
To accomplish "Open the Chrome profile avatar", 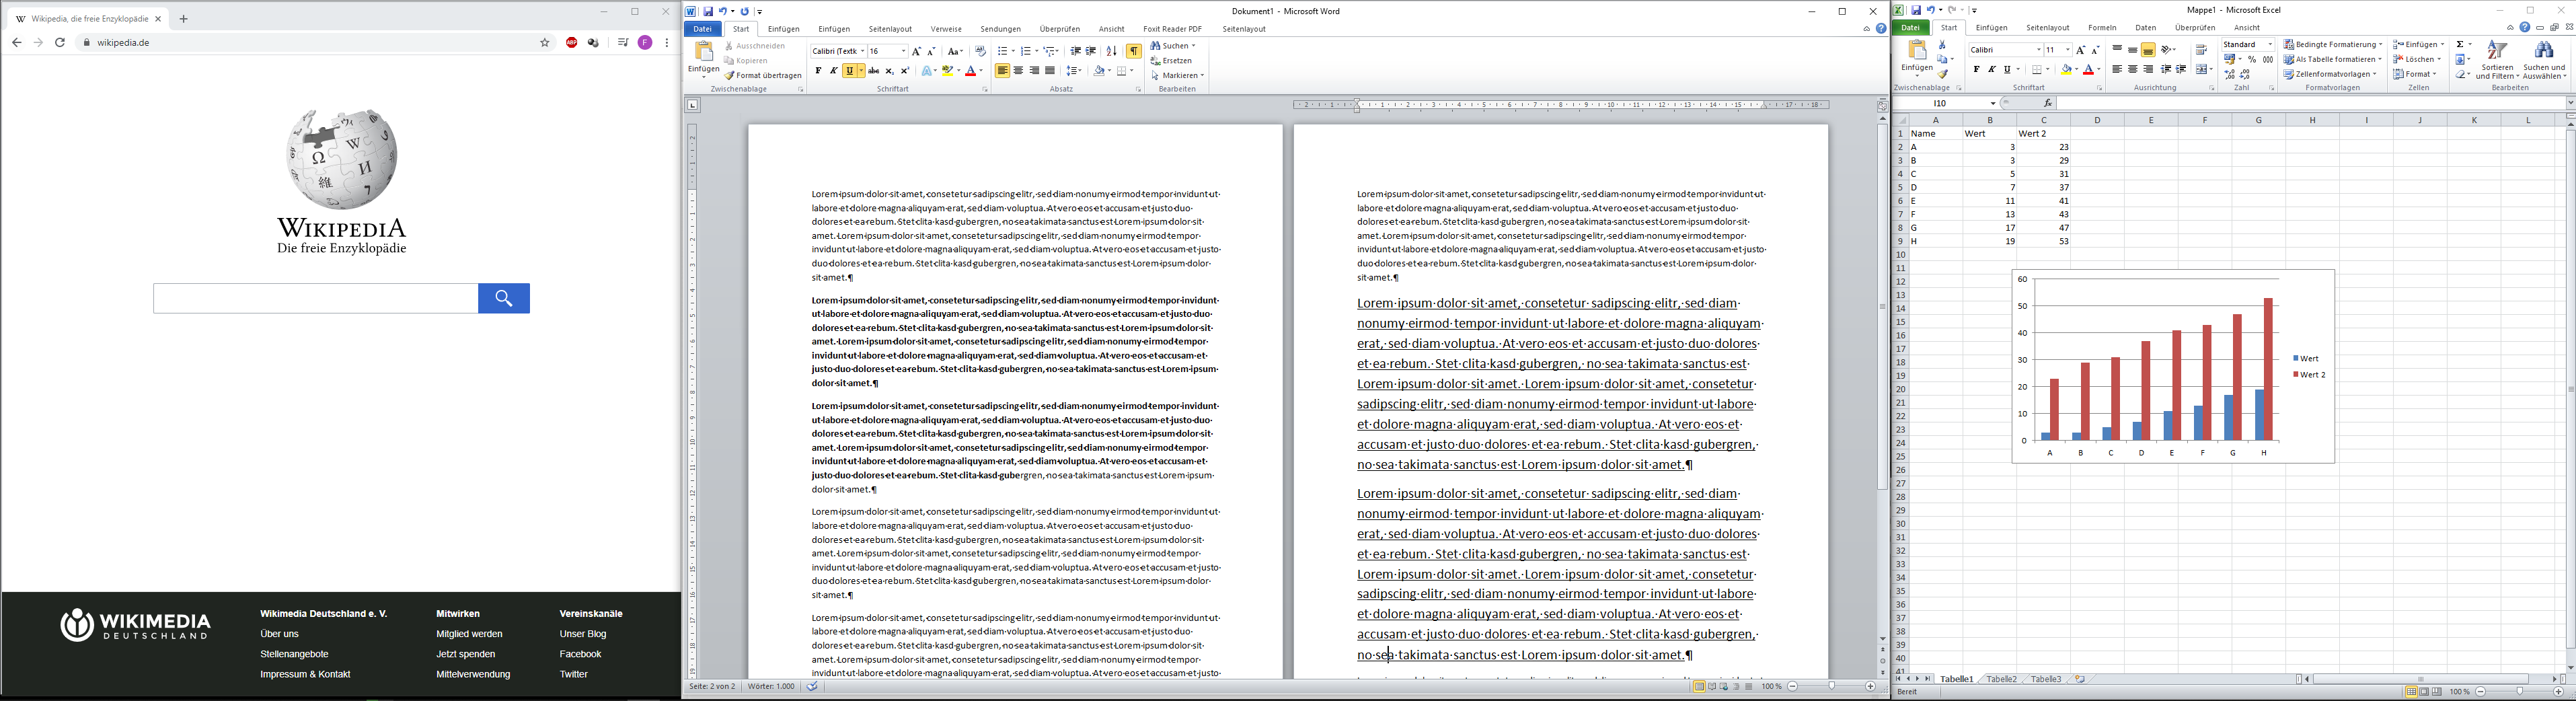I will [645, 43].
